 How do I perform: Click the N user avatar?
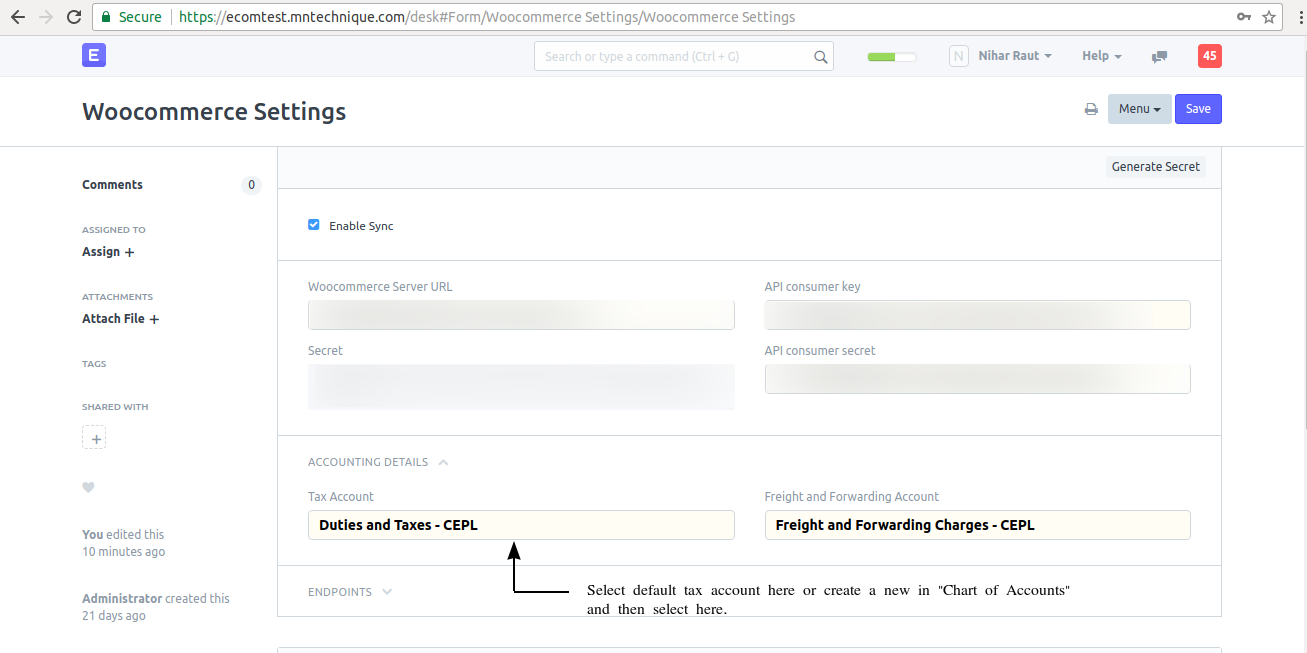(x=959, y=56)
